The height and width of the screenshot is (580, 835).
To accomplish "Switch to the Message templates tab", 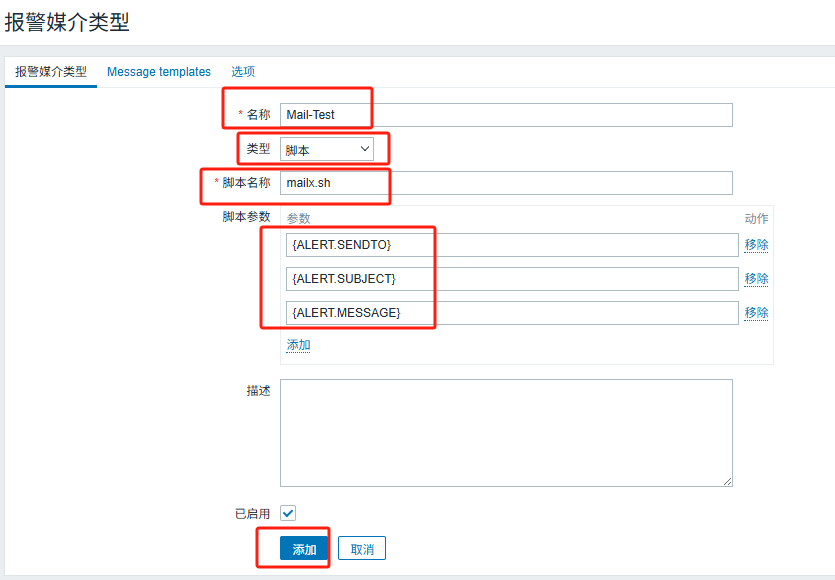I will point(159,71).
